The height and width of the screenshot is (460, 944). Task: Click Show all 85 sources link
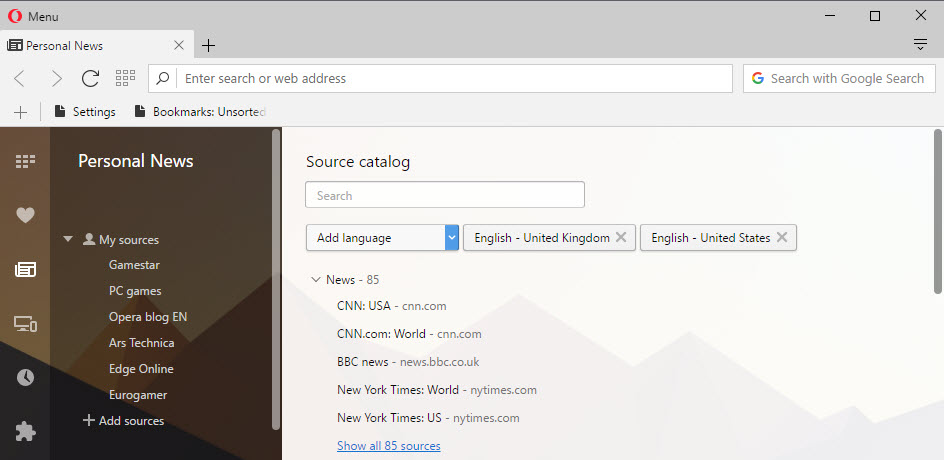389,446
